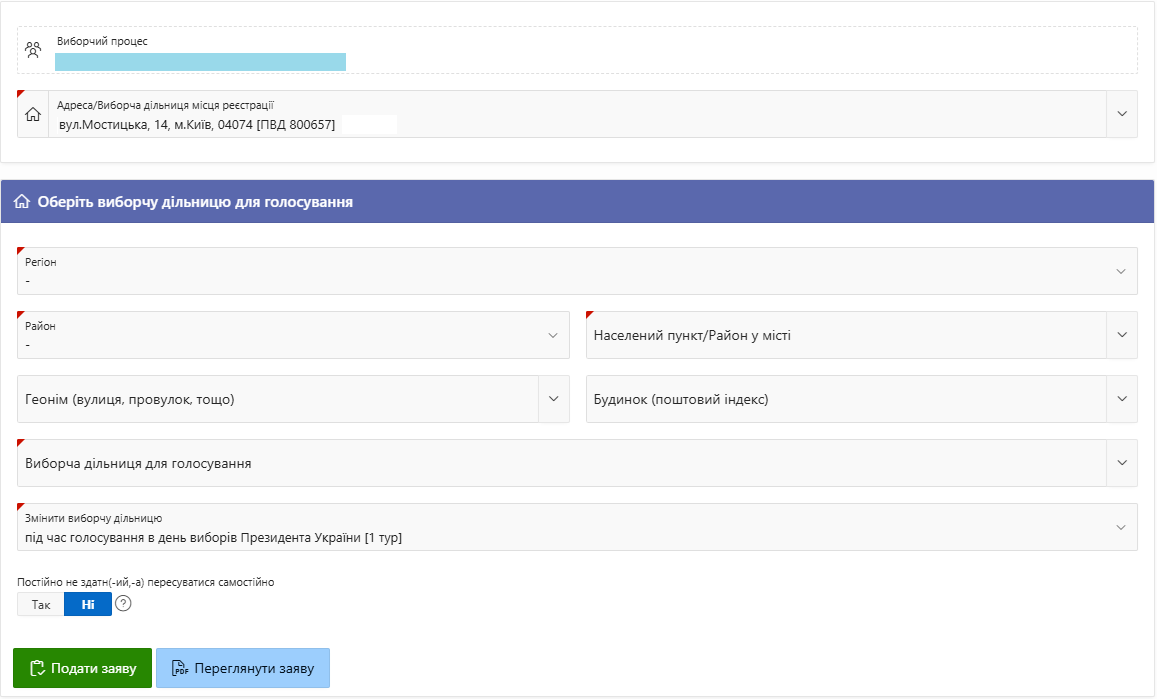Click the PDF icon on Переглянути заяву

tap(180, 668)
